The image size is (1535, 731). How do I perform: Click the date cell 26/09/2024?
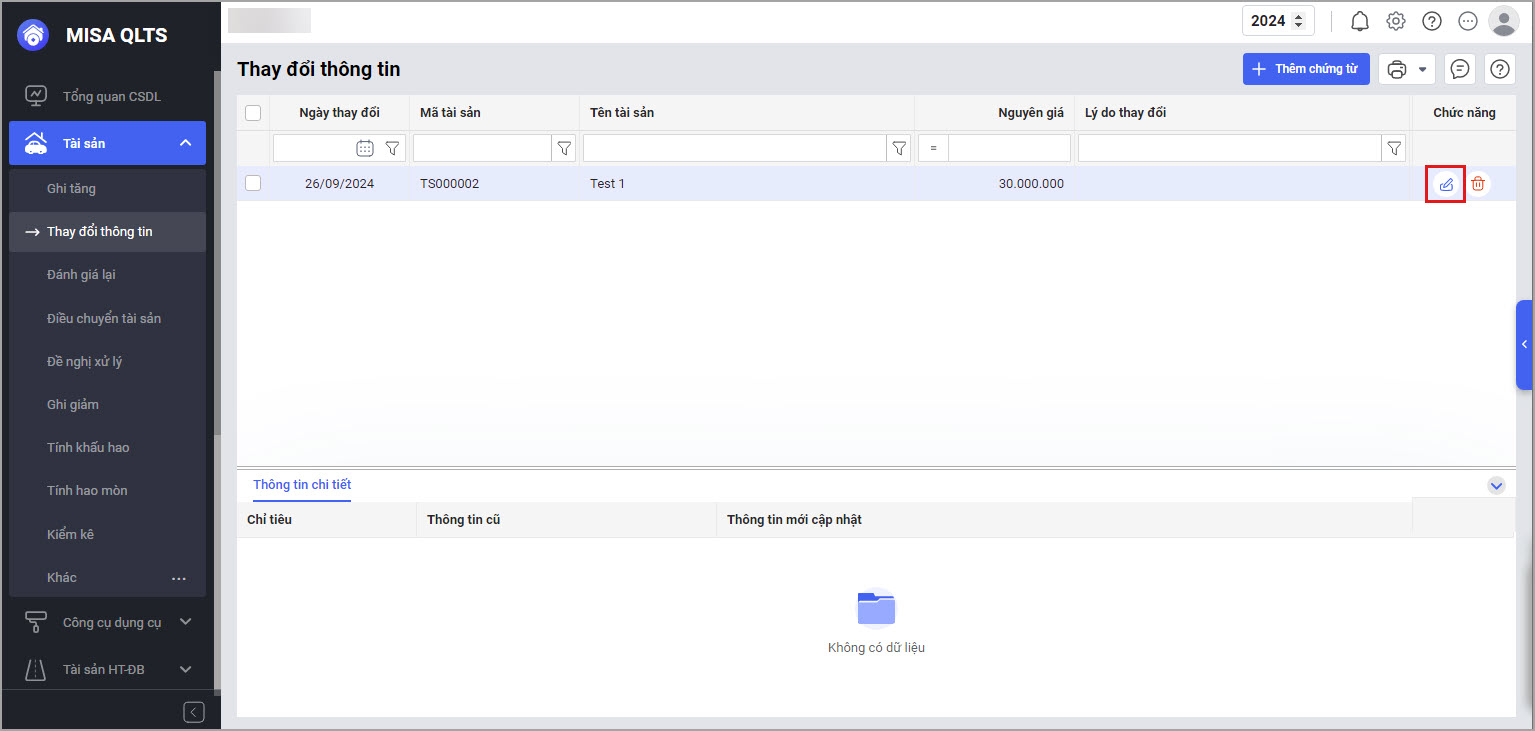coord(340,184)
